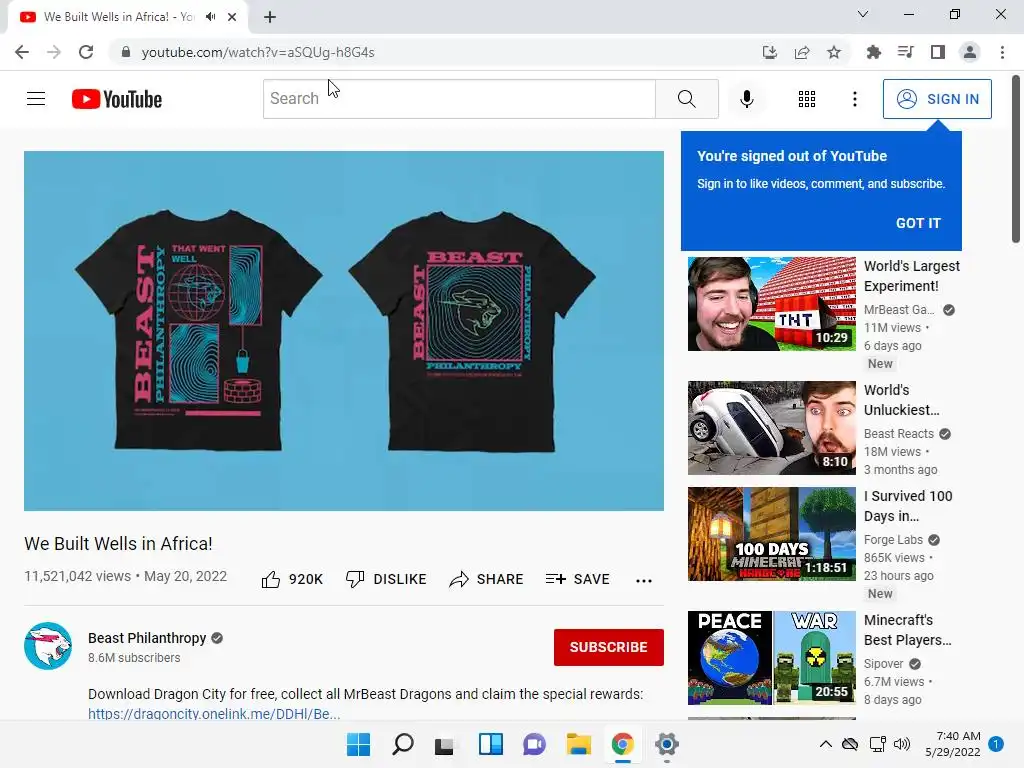Bookmark this tab with the star icon
The height and width of the screenshot is (768, 1024).
tap(834, 52)
